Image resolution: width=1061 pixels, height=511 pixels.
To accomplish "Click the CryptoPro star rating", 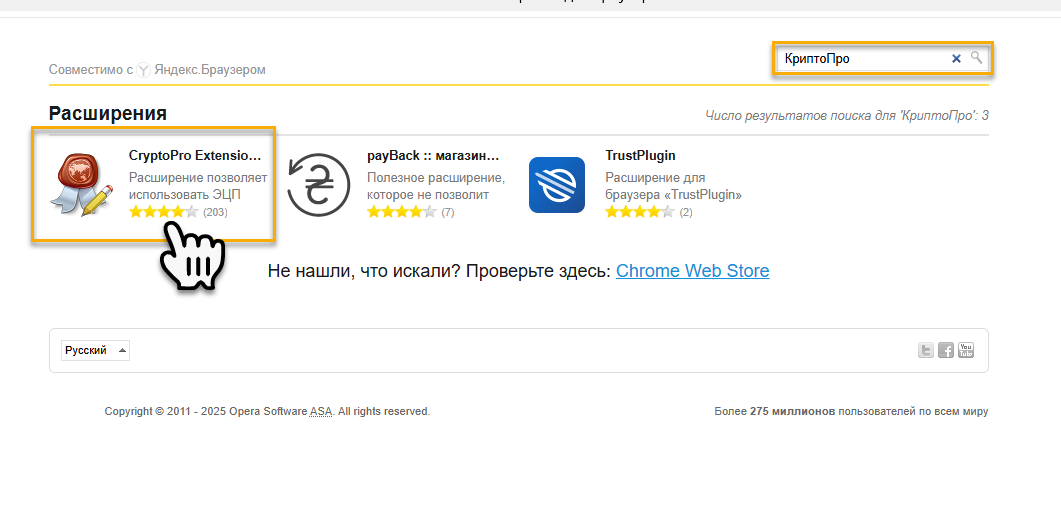I will coord(163,212).
